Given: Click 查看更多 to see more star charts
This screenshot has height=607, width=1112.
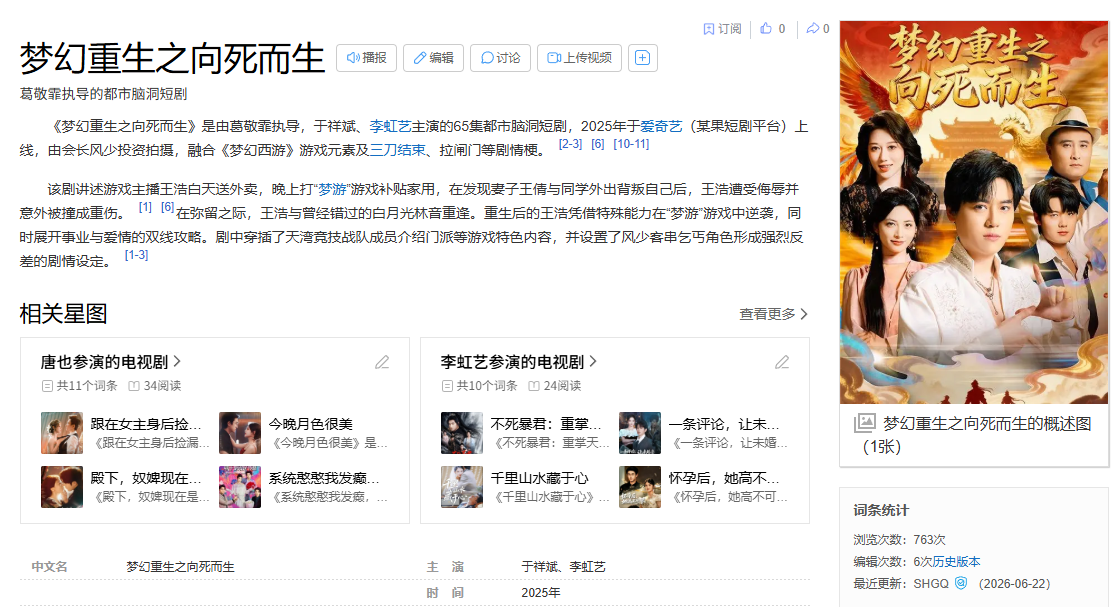Looking at the screenshot, I should point(773,314).
